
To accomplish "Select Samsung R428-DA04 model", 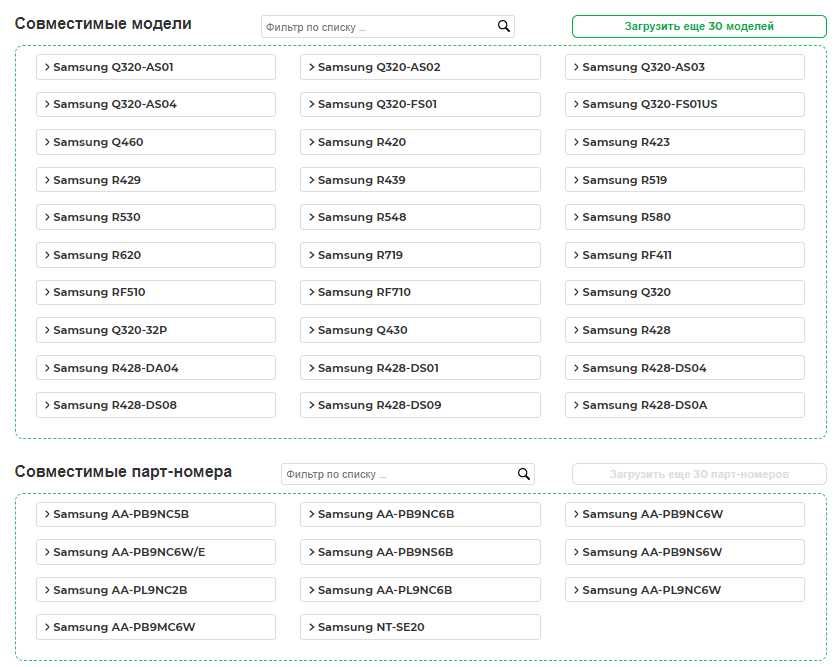I will tap(156, 368).
